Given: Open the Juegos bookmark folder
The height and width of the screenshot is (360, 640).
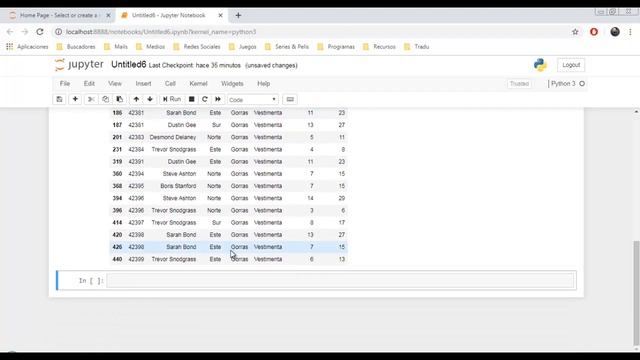Looking at the screenshot, I should [243, 47].
